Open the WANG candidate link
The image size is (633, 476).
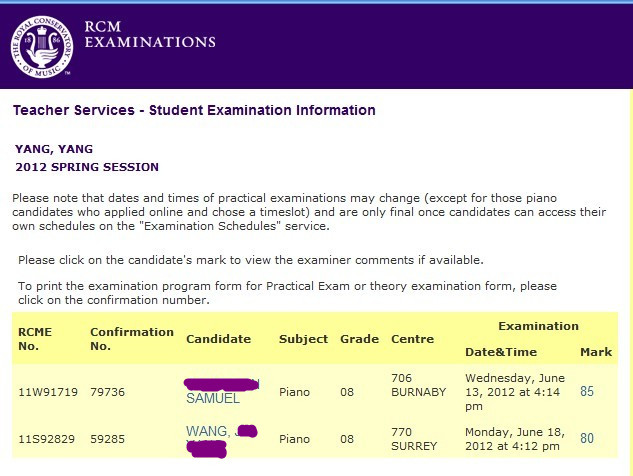tap(221, 440)
